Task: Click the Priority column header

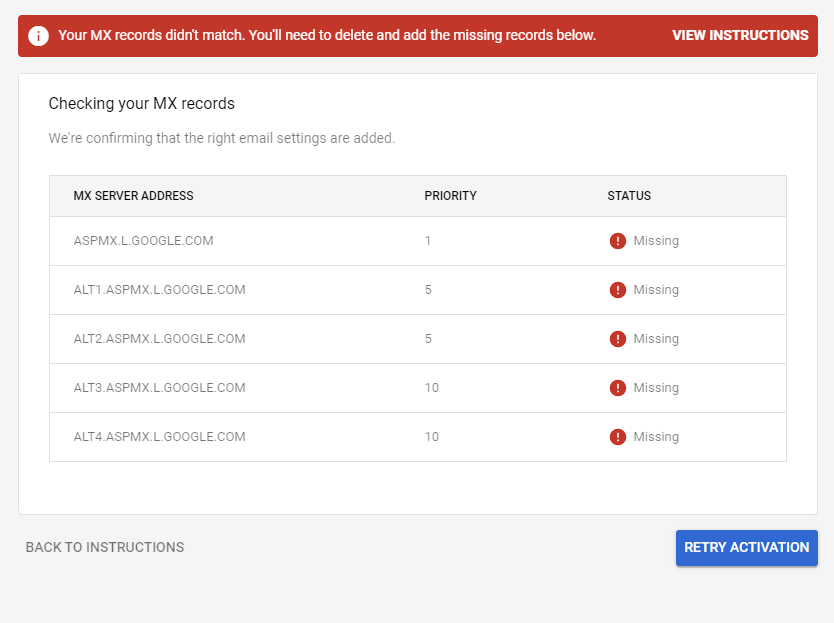Action: click(450, 196)
